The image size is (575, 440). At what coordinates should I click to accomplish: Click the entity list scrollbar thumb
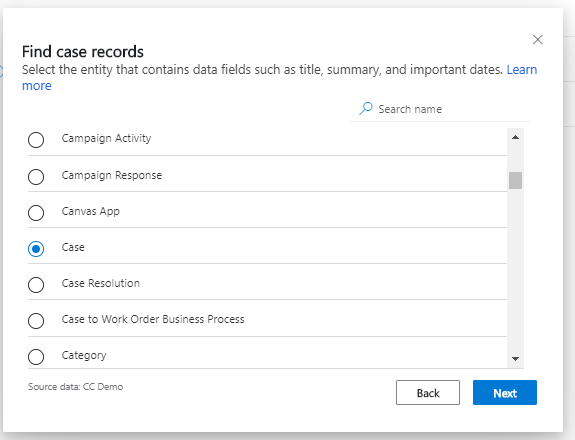tap(515, 180)
